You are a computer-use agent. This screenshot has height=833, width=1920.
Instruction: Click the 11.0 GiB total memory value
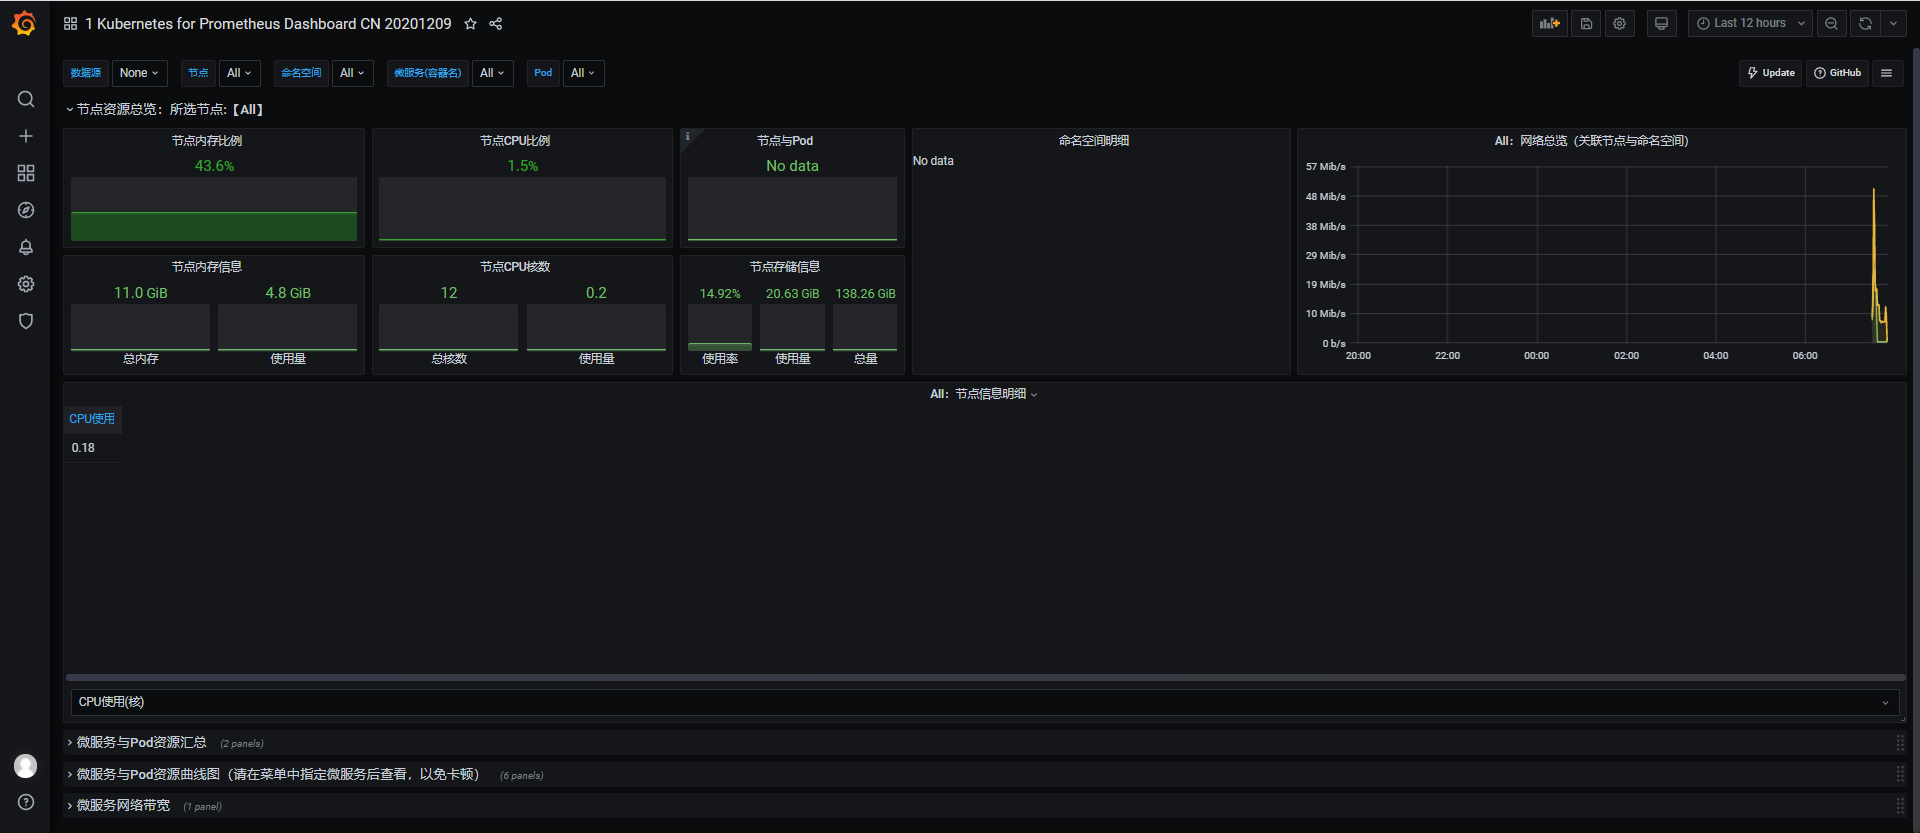click(141, 293)
